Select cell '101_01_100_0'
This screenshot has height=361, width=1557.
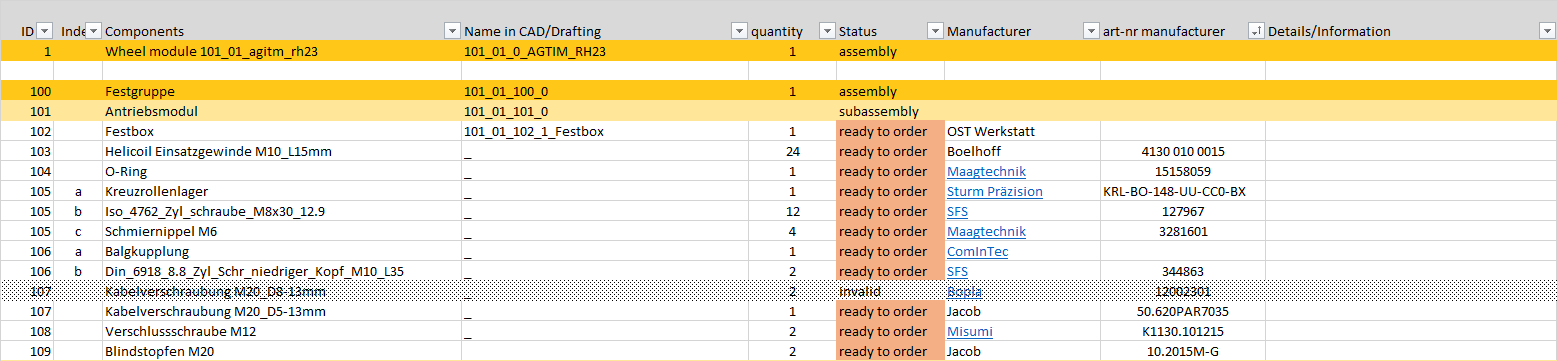pos(605,91)
